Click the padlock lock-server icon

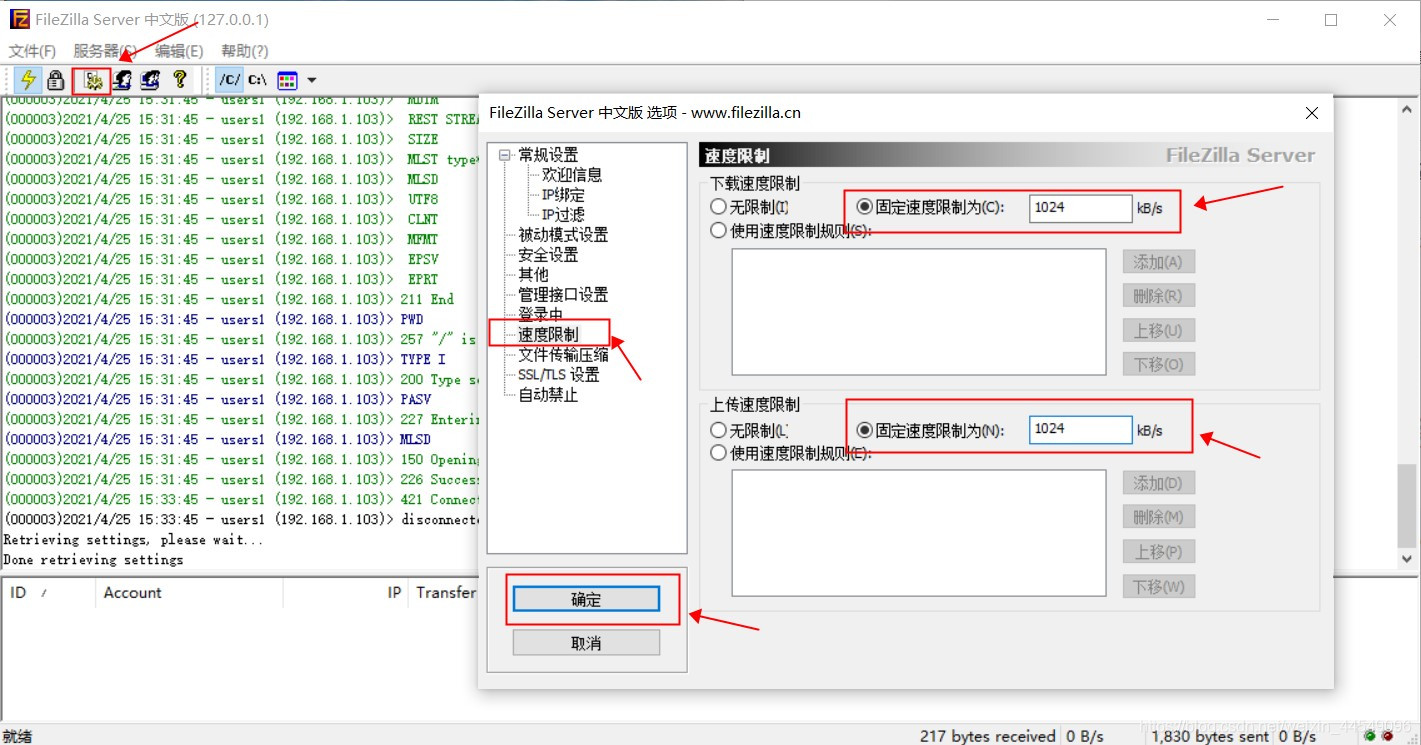(x=56, y=80)
